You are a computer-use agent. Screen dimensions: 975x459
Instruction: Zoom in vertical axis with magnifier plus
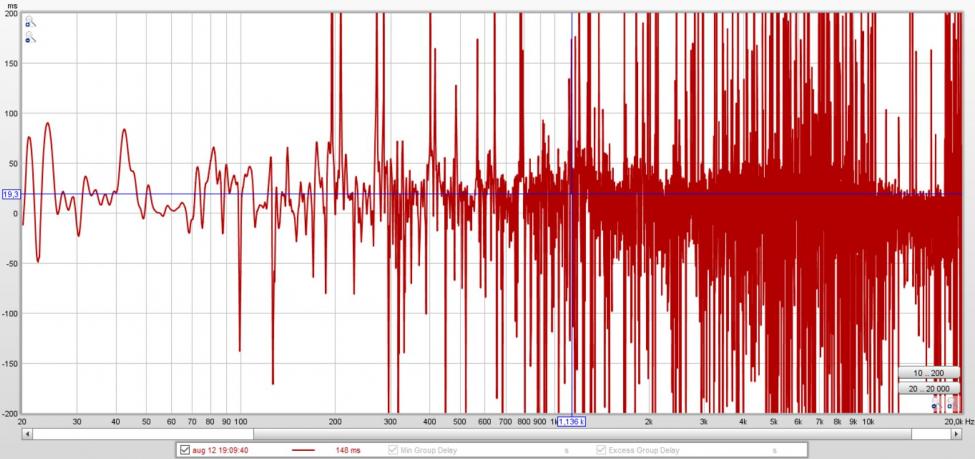pos(29,22)
